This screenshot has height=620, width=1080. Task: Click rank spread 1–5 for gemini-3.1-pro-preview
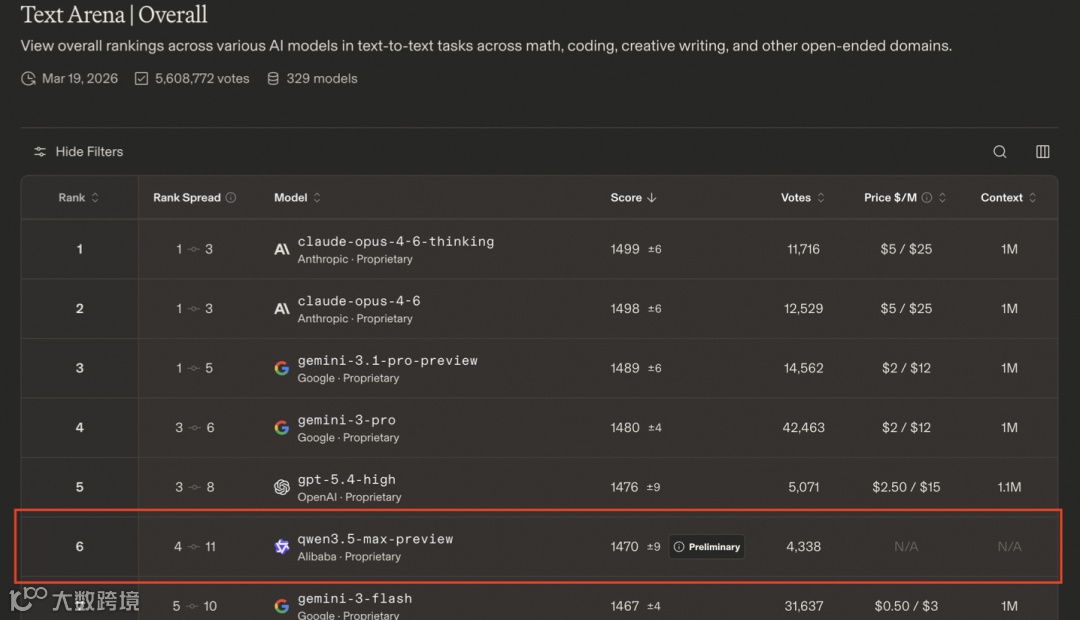tap(194, 369)
